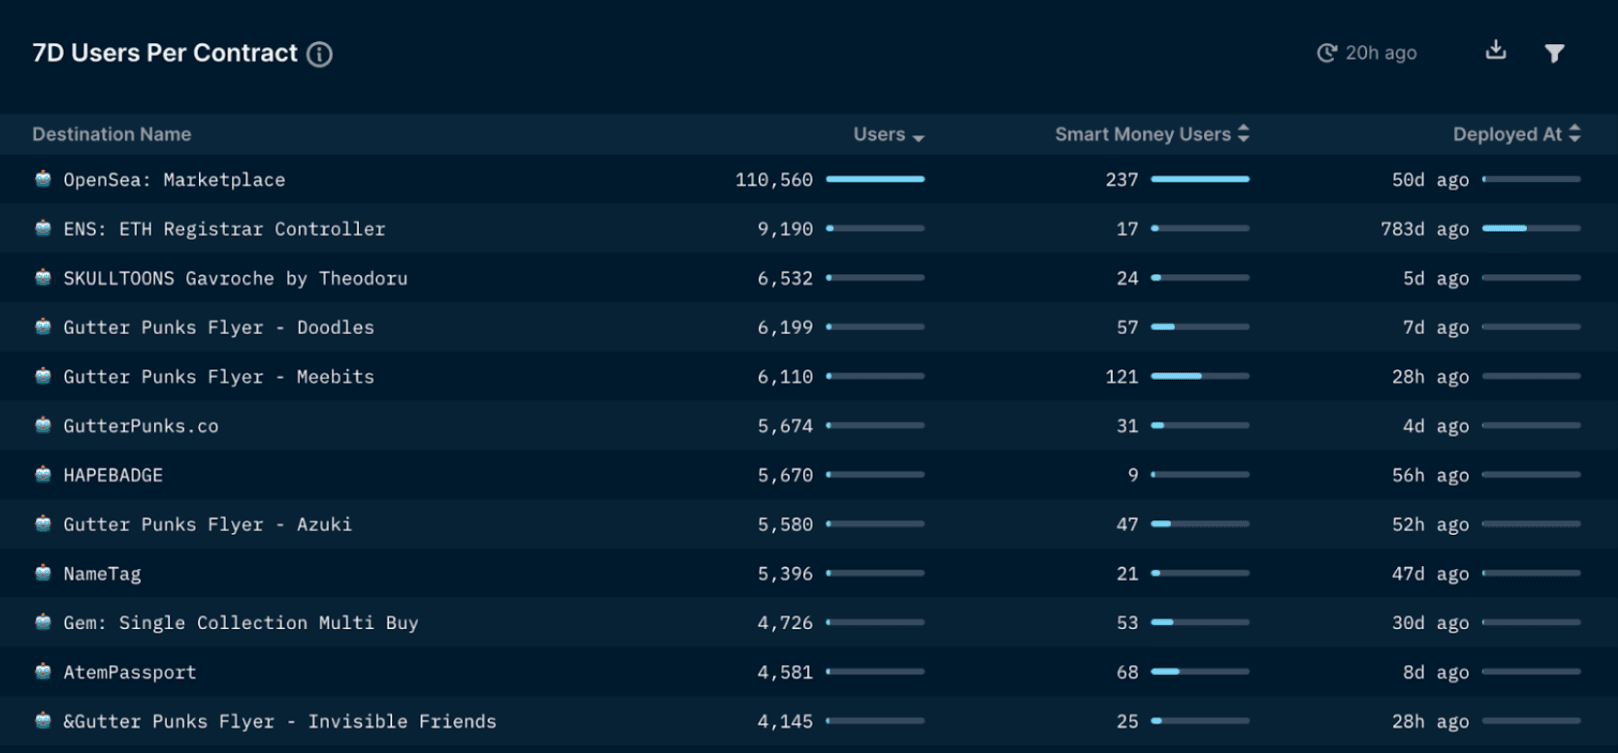
Task: Click the contract icon for AtemPassport
Action: pyautogui.click(x=43, y=671)
